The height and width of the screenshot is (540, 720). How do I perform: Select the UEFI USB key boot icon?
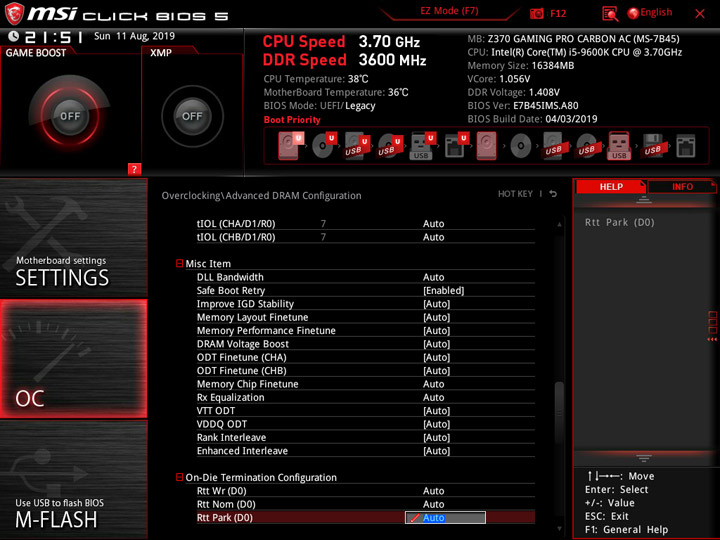[x=422, y=146]
